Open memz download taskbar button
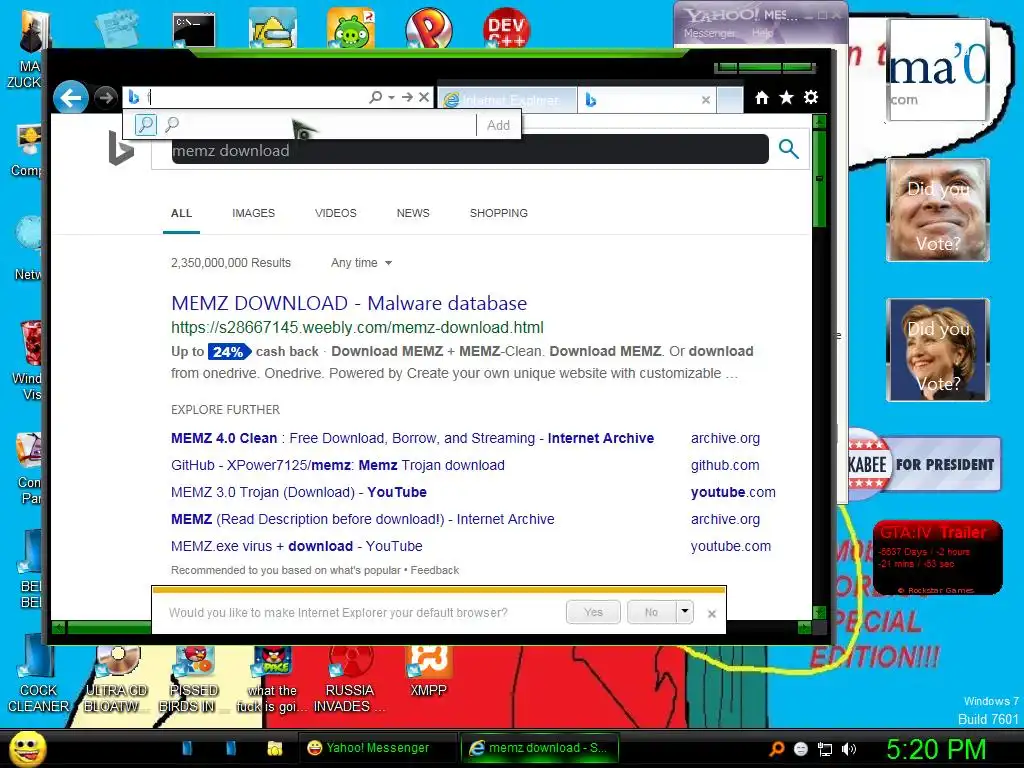 [x=539, y=748]
